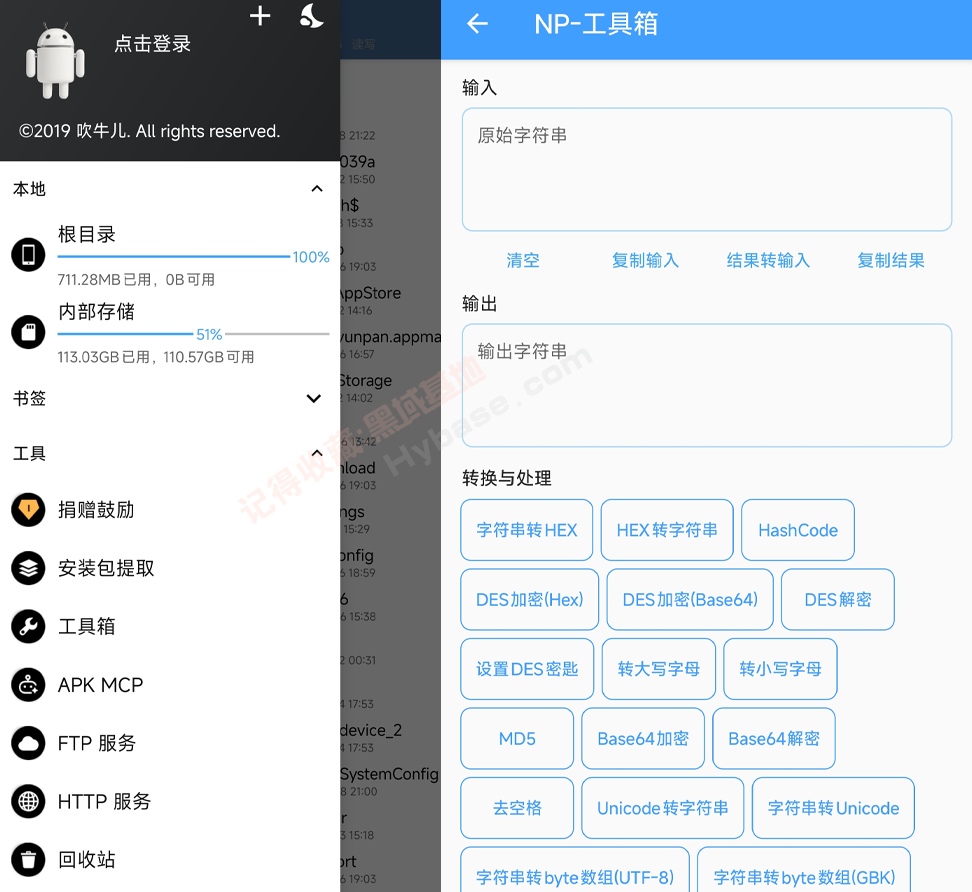972x892 pixels.
Task: Click Base64加密 button
Action: (x=643, y=738)
